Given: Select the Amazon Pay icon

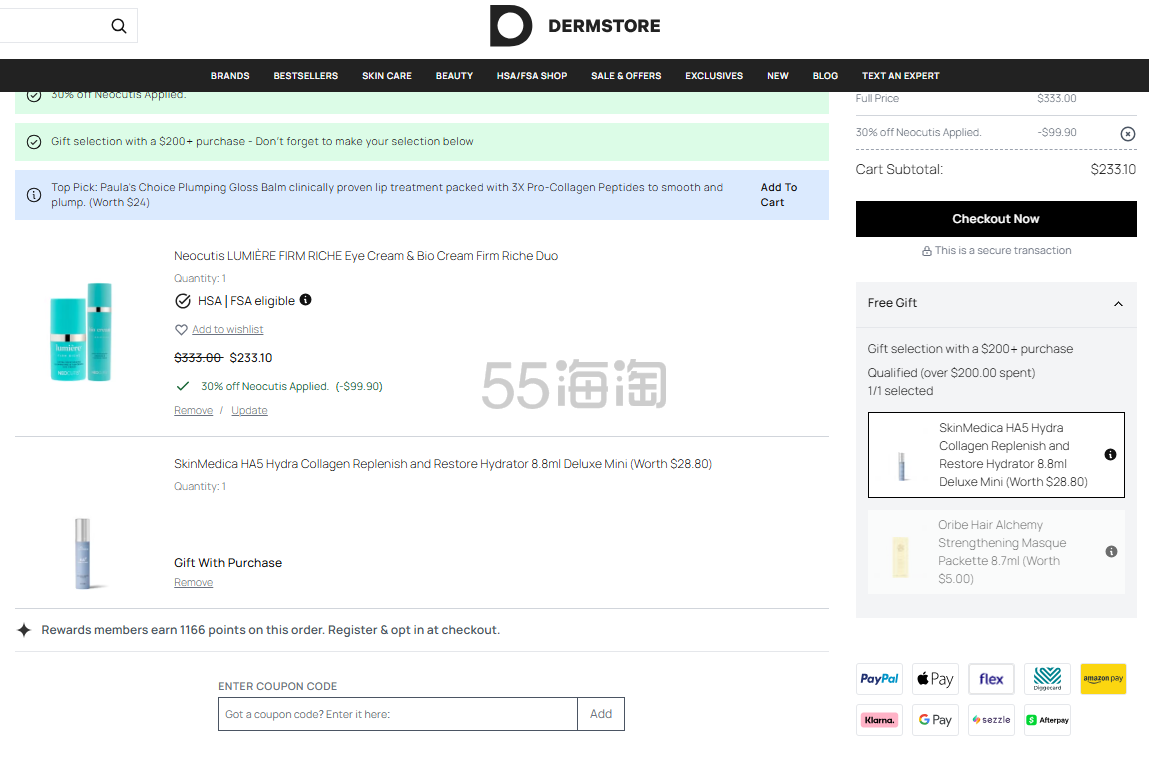Looking at the screenshot, I should (1103, 679).
